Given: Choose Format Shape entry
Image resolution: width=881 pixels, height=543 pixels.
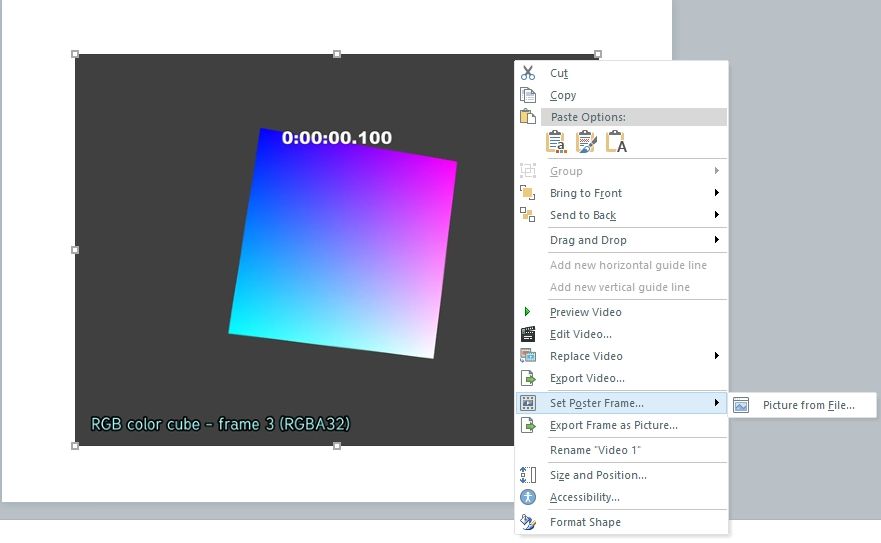Looking at the screenshot, I should coord(621,522).
